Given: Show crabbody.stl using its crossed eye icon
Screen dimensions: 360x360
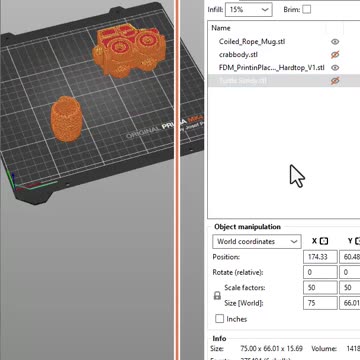Looking at the screenshot, I should pos(335,54).
